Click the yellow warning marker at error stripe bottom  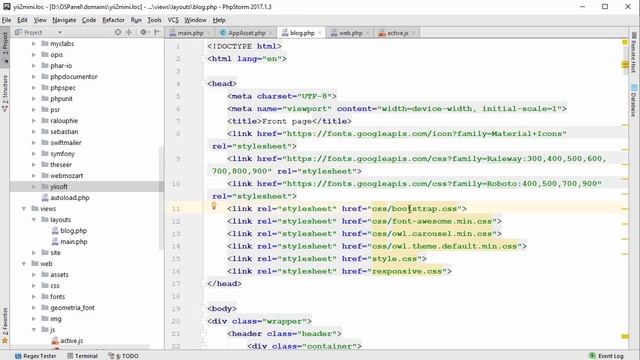(625, 336)
